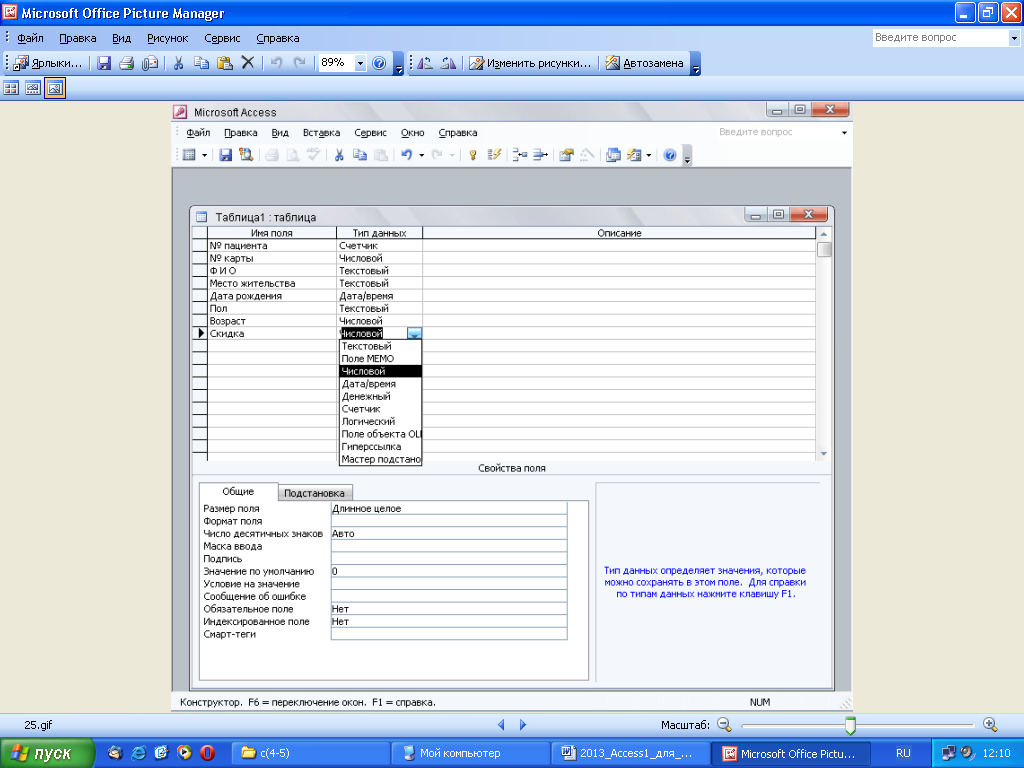Open Picture Manager Файл menu
This screenshot has height=768, width=1024.
point(30,38)
